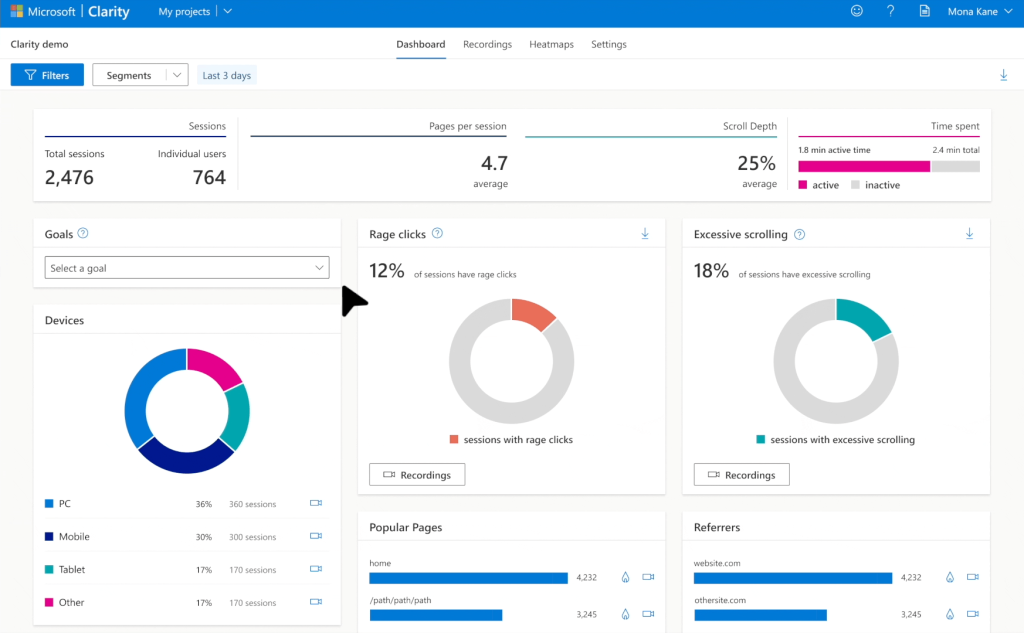Open the Filters panel
This screenshot has height=633, width=1024.
[47, 75]
